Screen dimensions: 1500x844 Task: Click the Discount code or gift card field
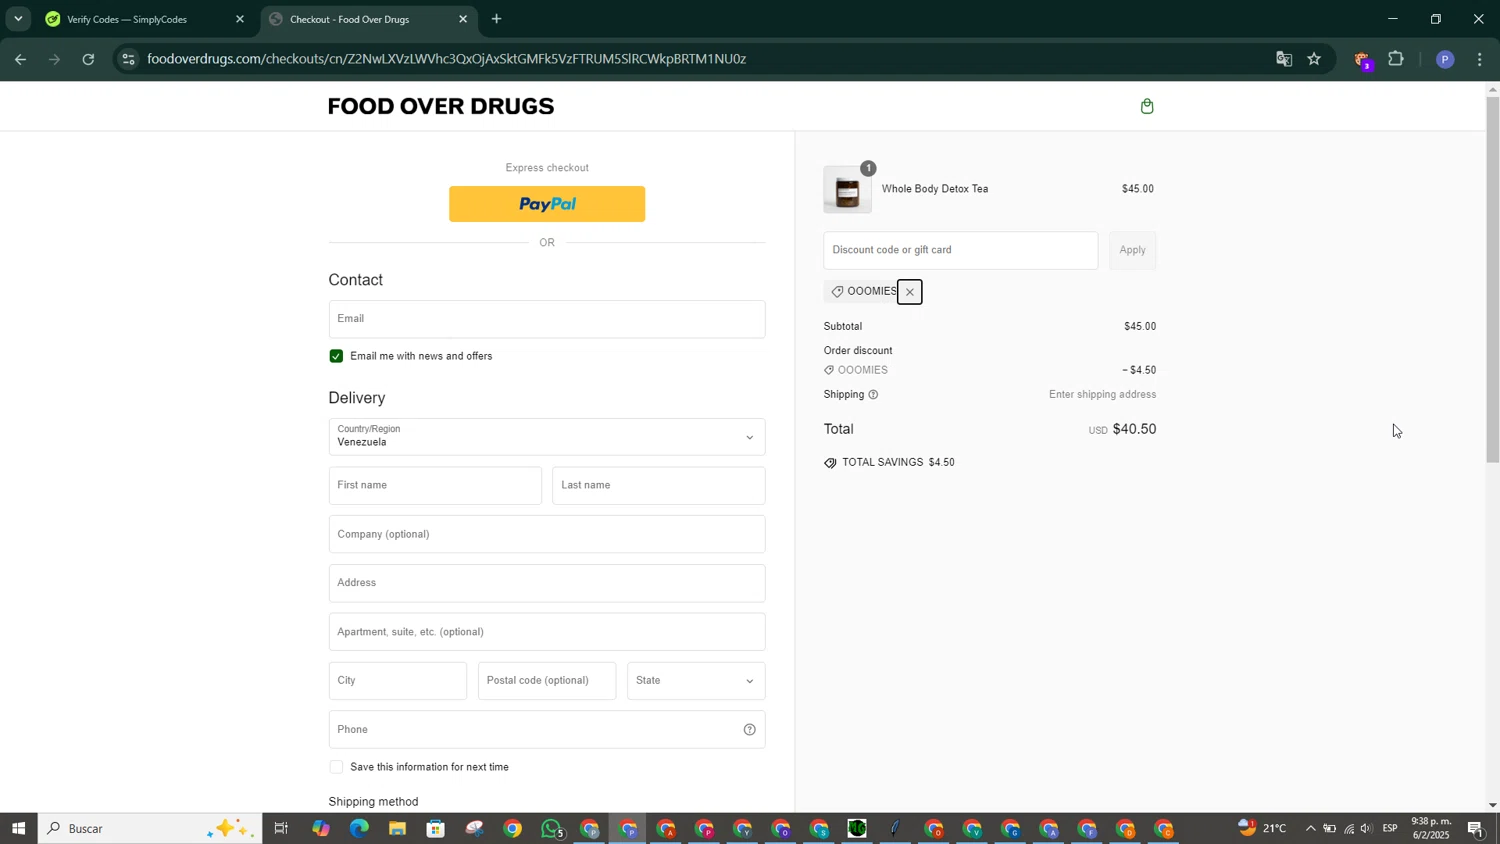960,250
